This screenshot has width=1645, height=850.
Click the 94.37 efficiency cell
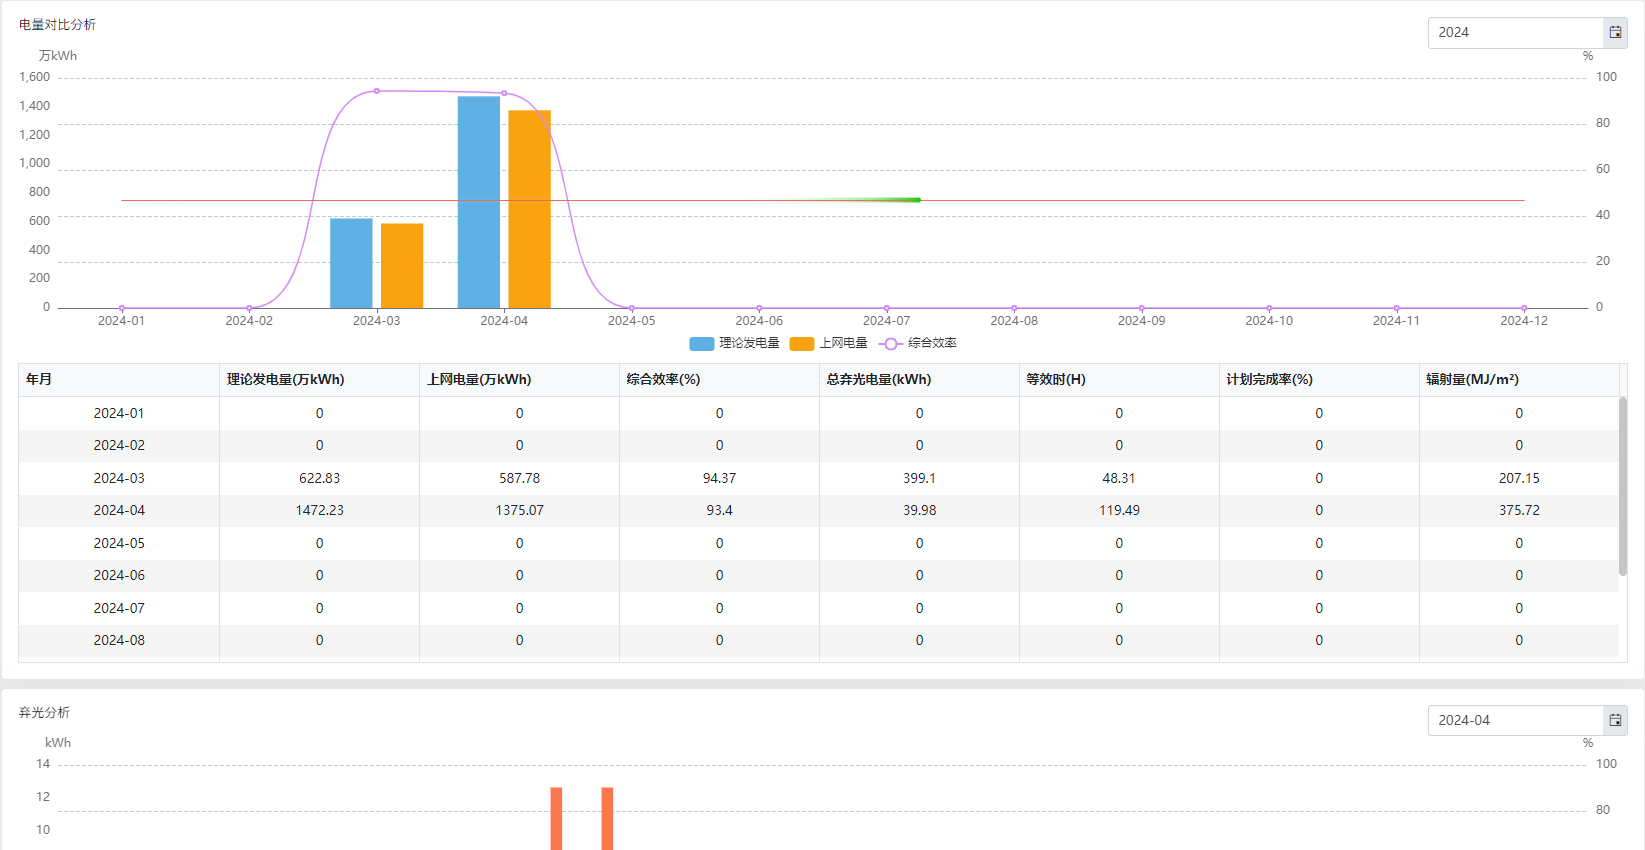click(x=719, y=478)
